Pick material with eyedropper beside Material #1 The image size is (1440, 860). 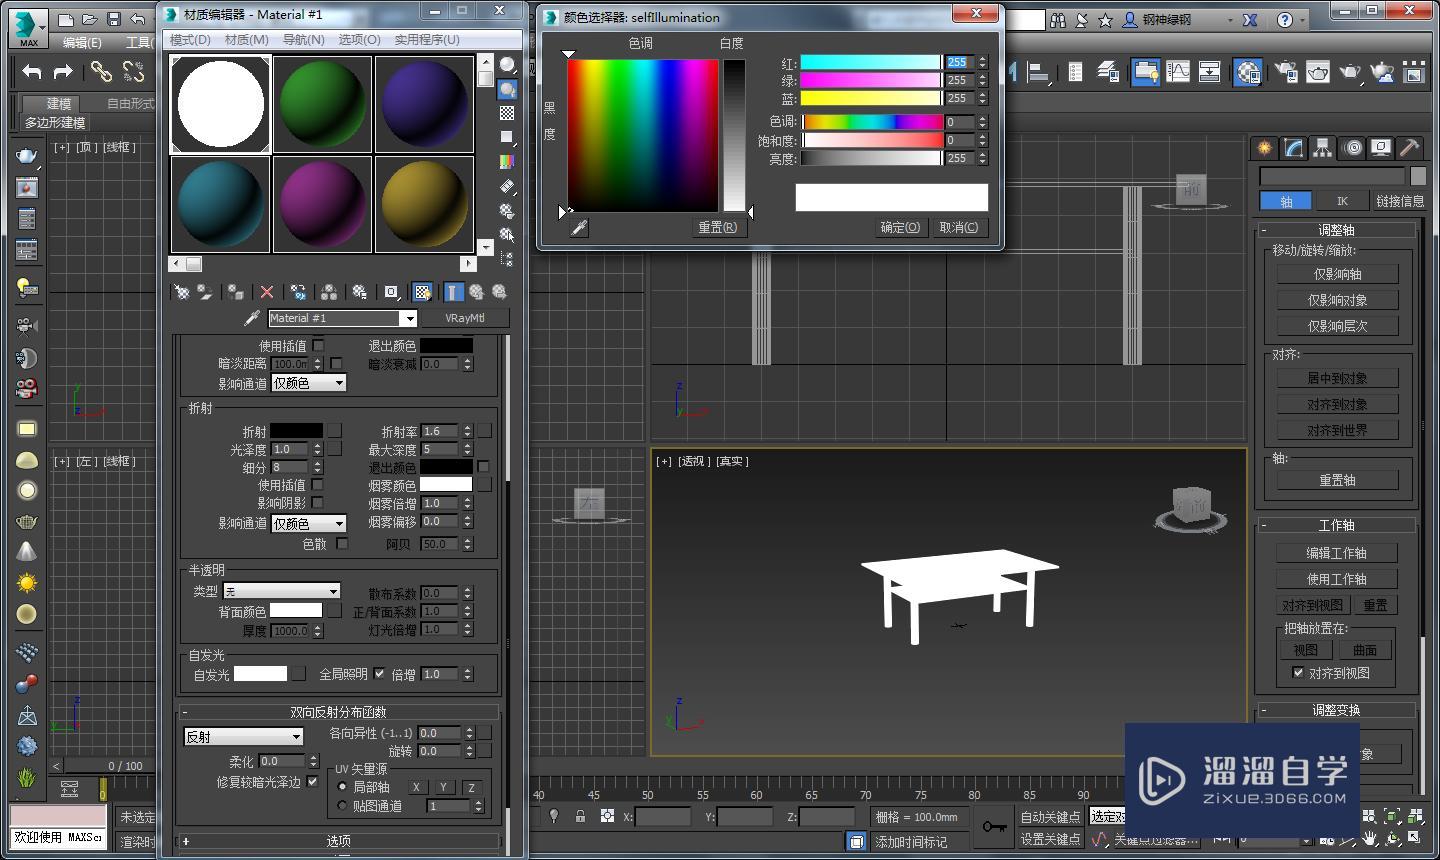point(252,318)
